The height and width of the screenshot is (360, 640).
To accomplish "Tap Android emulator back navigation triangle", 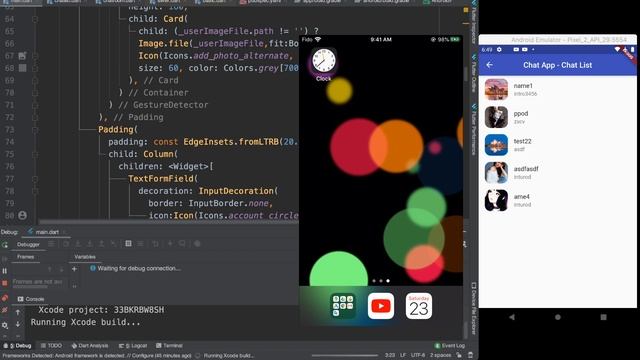I will 512,317.
